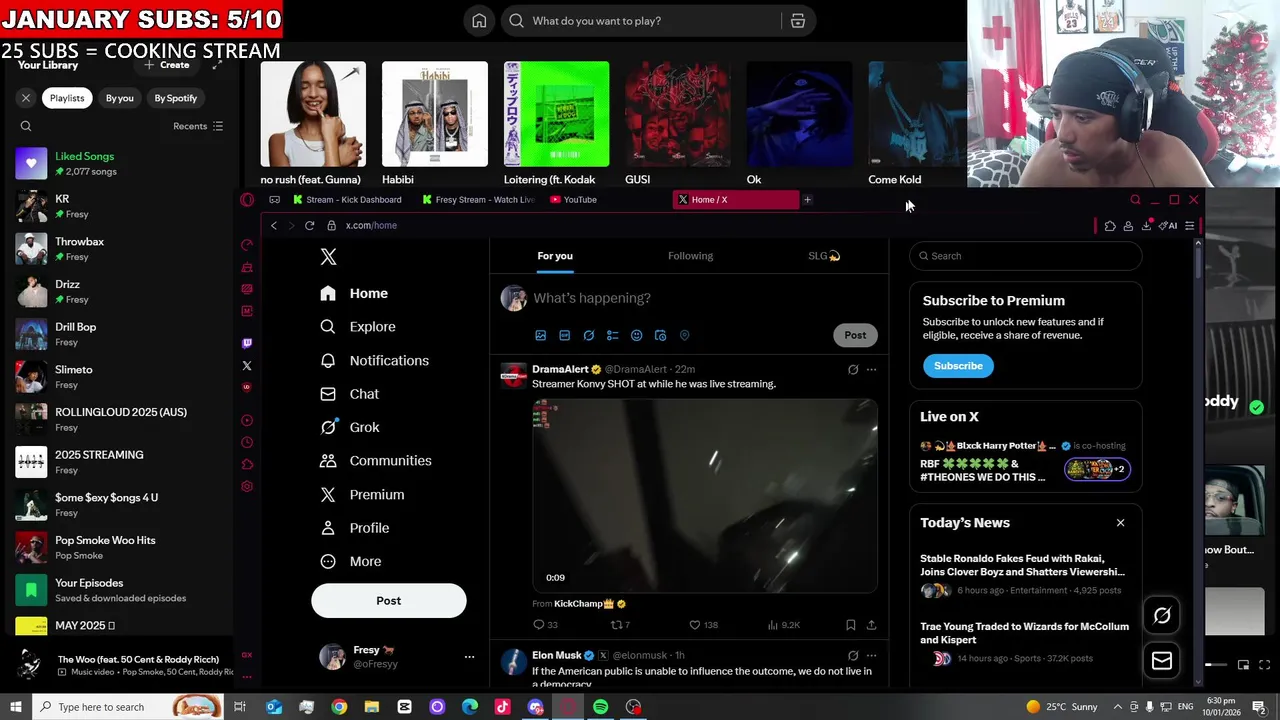Go back in the browser
This screenshot has width=1280, height=720.
[x=274, y=226]
